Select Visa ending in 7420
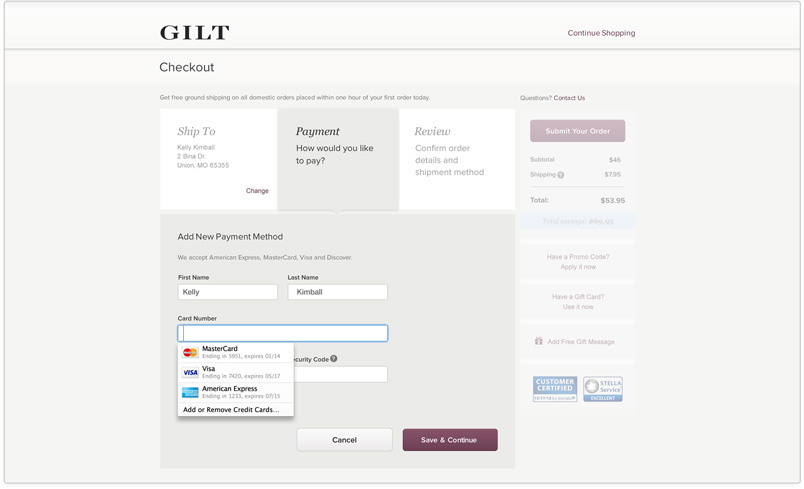 (236, 372)
